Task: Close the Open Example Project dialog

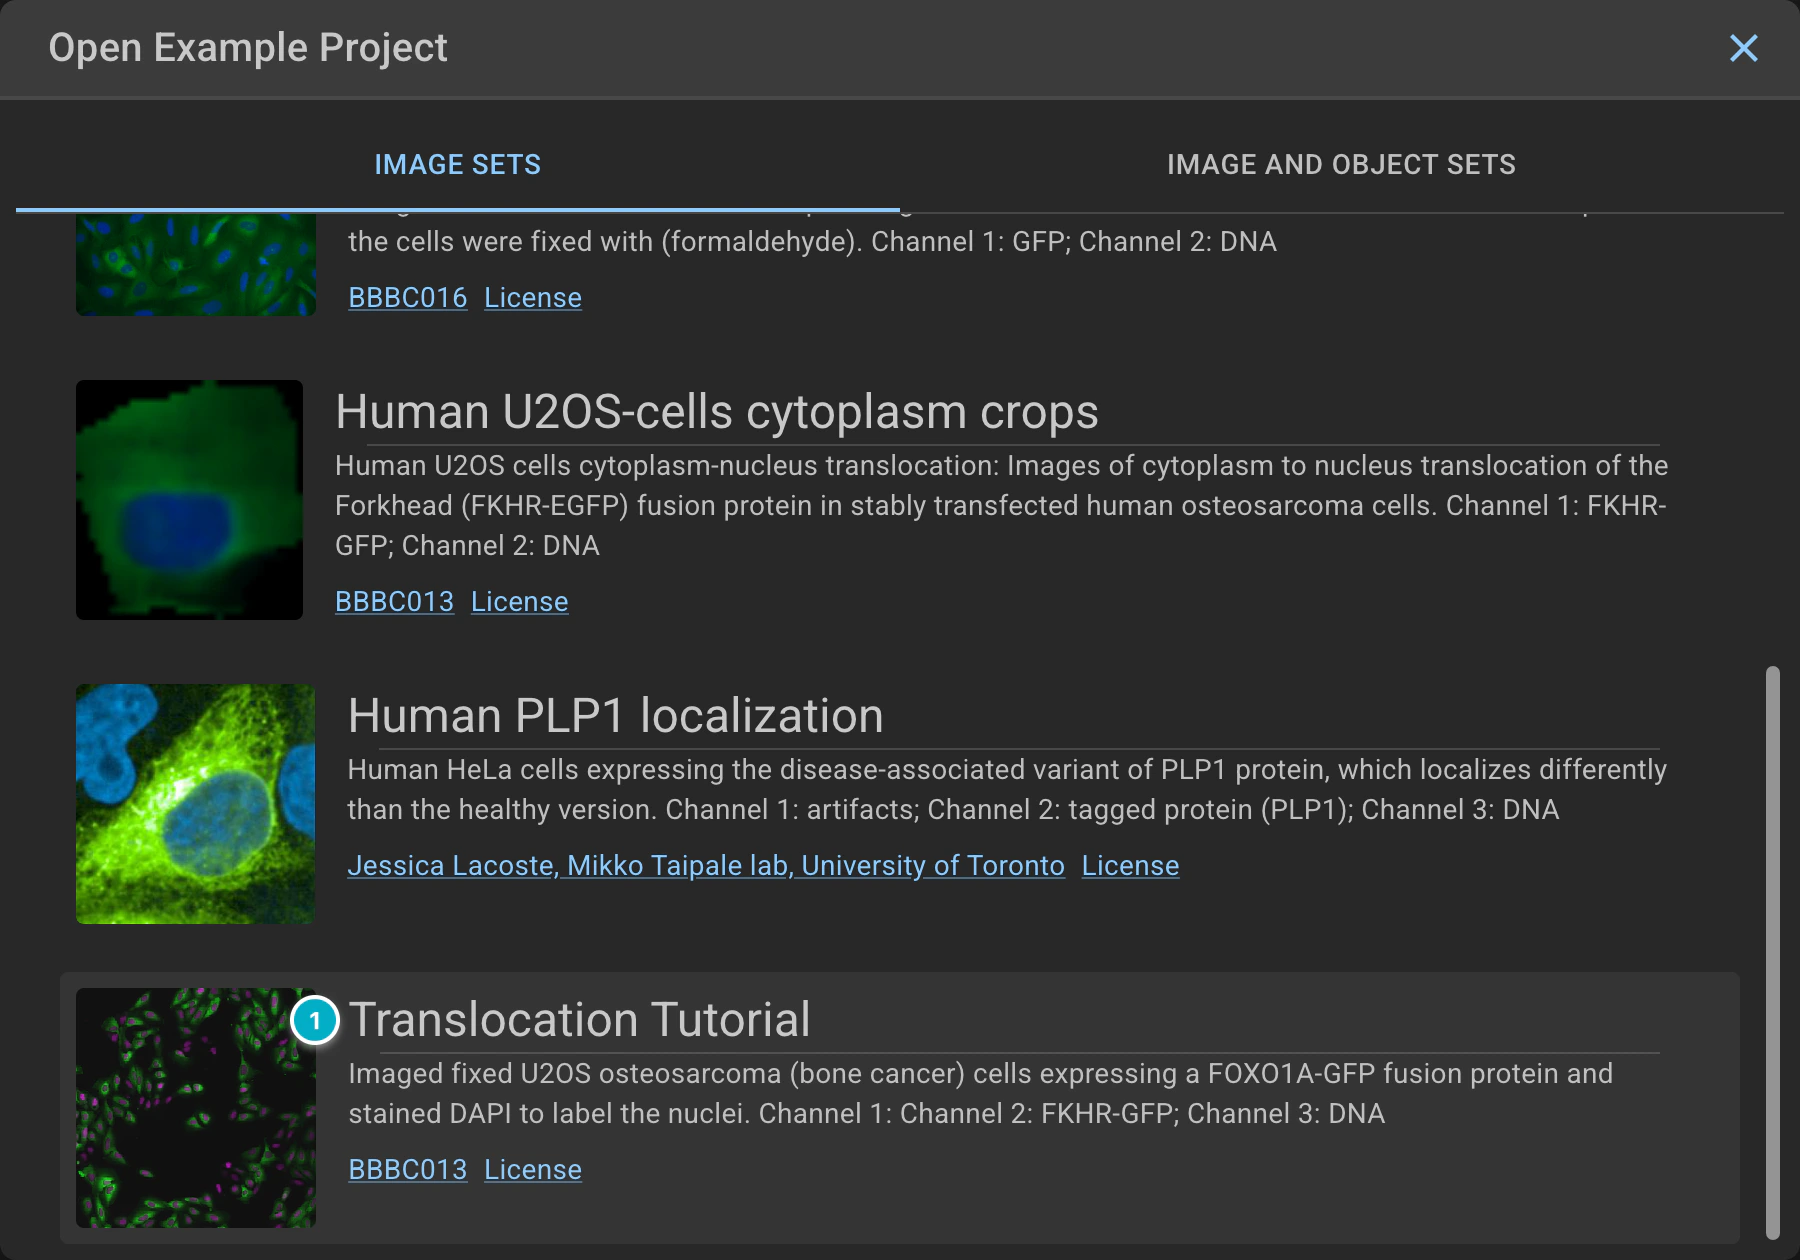Action: [1743, 48]
